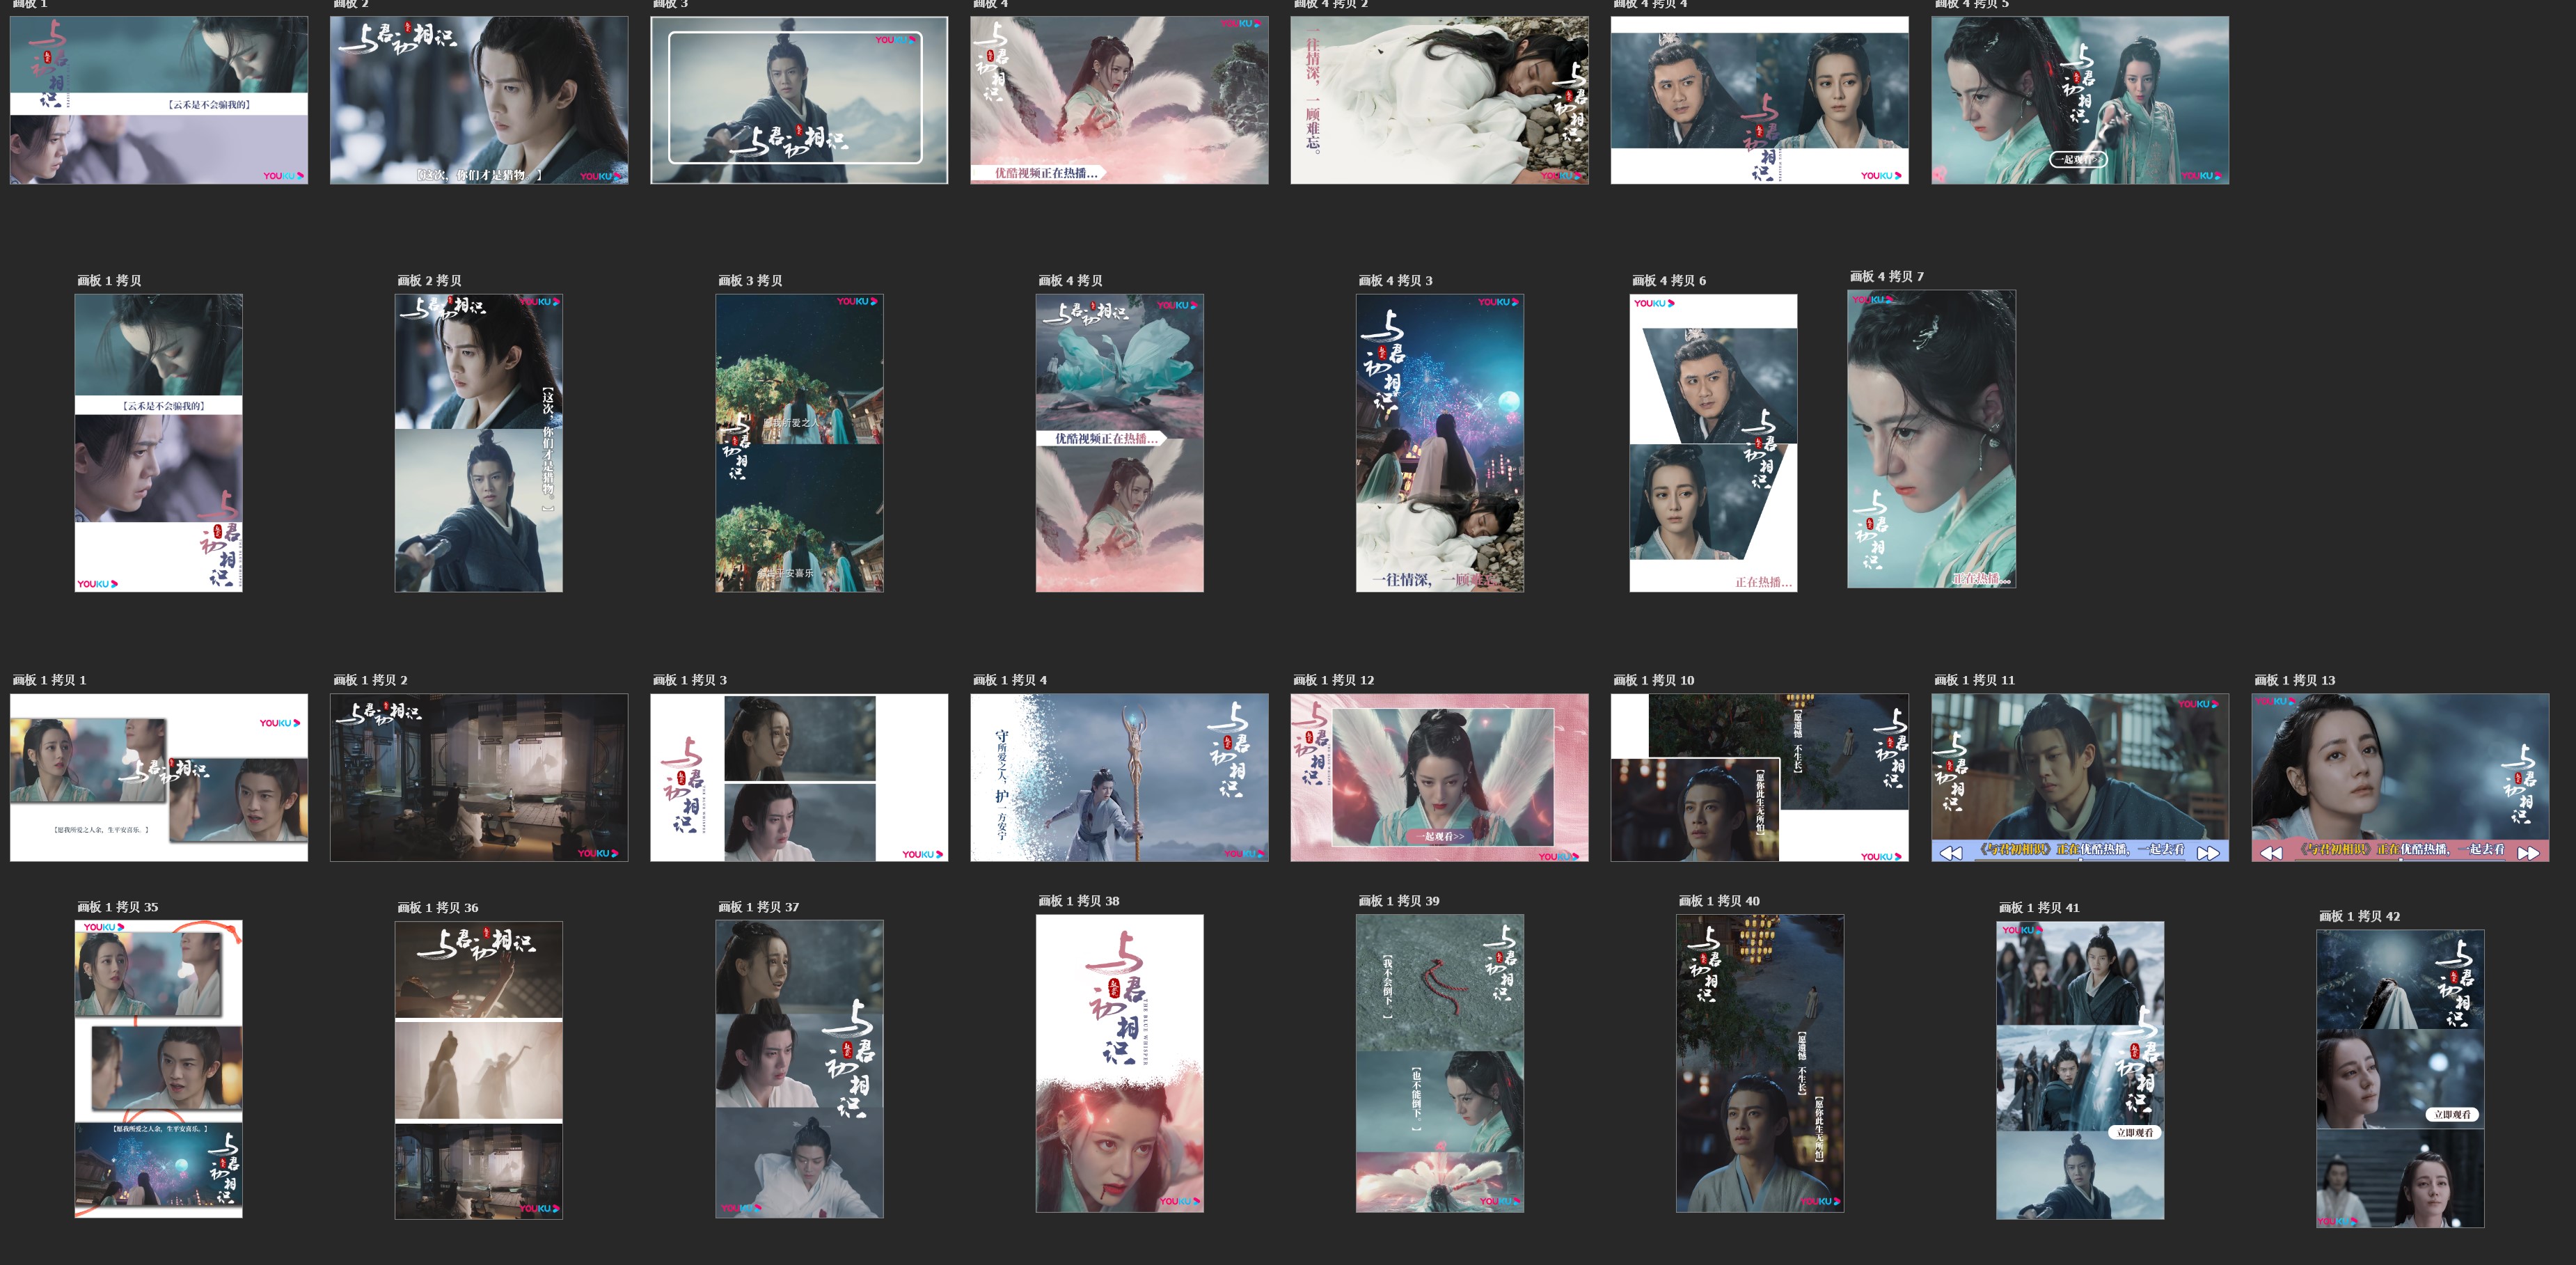Click the top-row artboard with the 一起观看 button
This screenshot has height=1265, width=2576.
2080,100
